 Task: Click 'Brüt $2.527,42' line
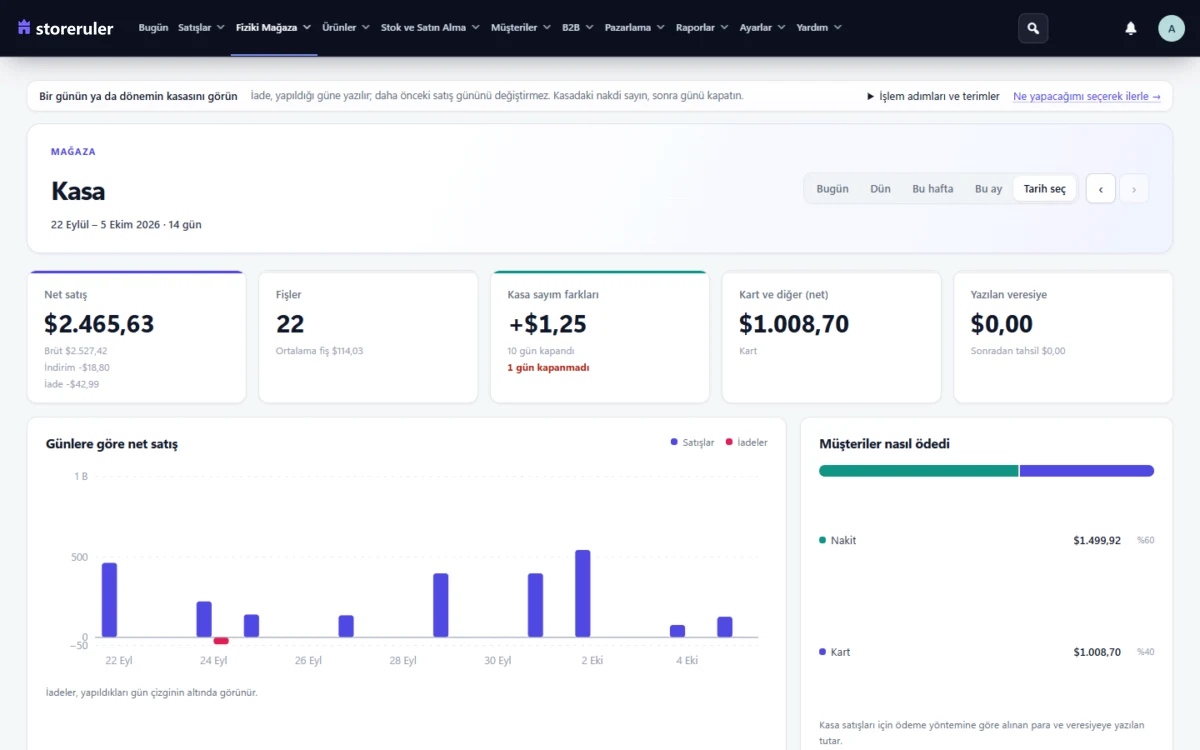click(76, 351)
